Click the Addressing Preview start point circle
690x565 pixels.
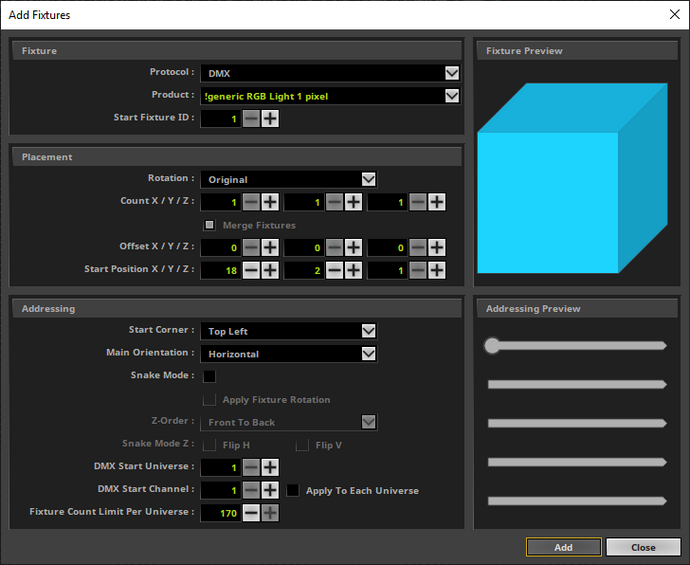pos(492,345)
